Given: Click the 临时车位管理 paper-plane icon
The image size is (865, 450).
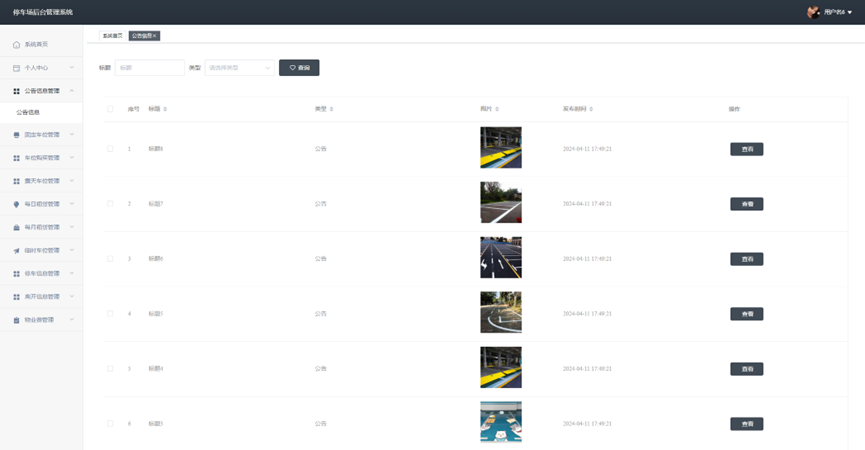Looking at the screenshot, I should [16, 250].
